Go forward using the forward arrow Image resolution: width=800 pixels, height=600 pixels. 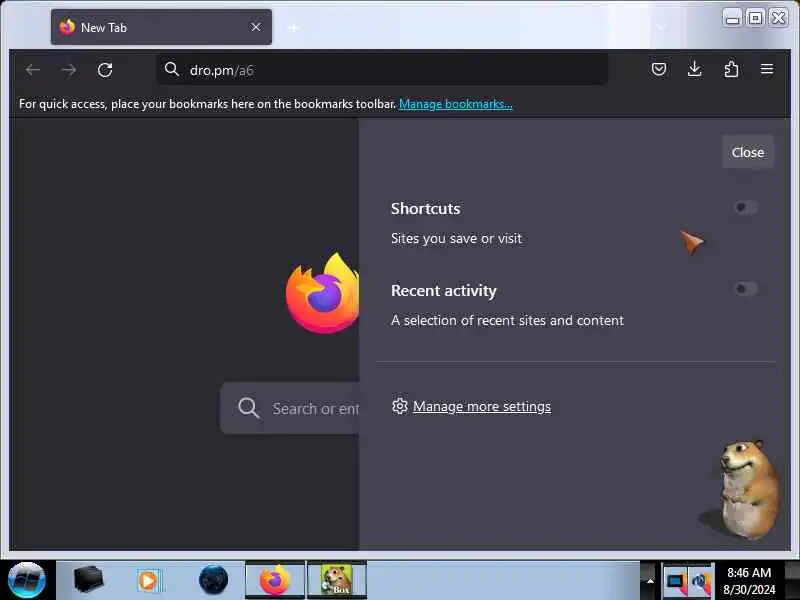(68, 70)
